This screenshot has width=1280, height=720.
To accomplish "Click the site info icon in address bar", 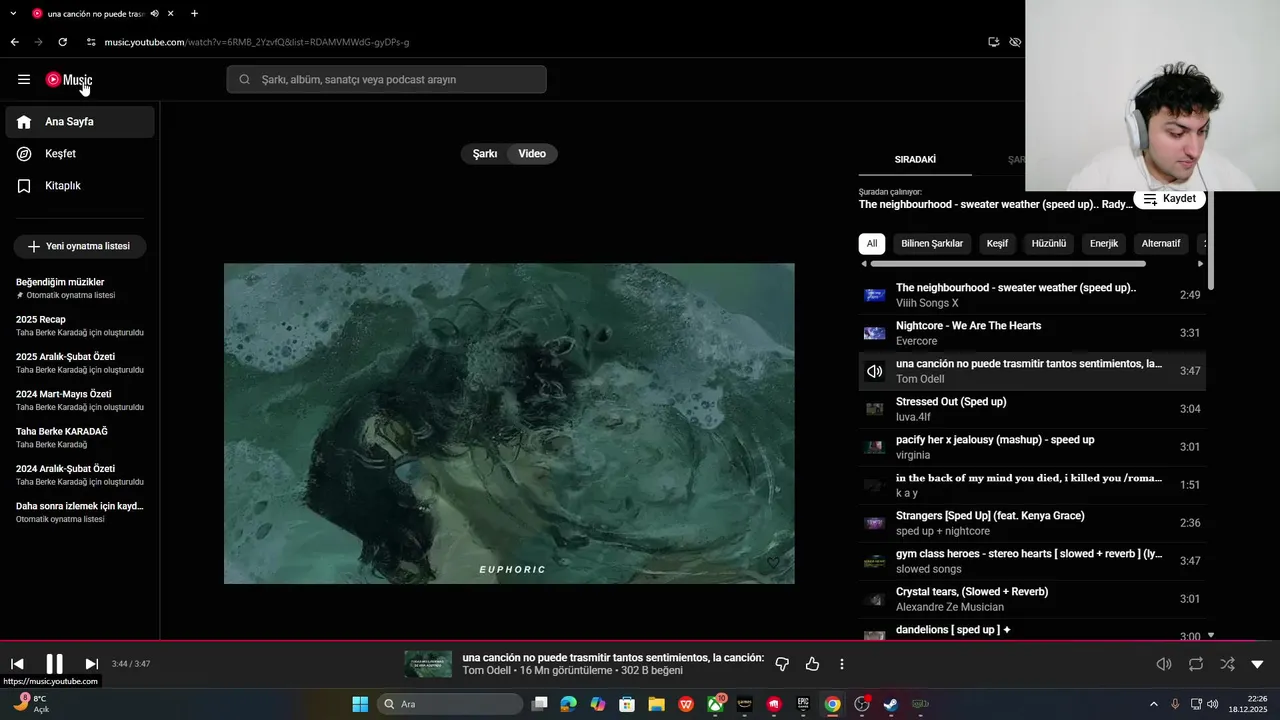I will (x=91, y=42).
